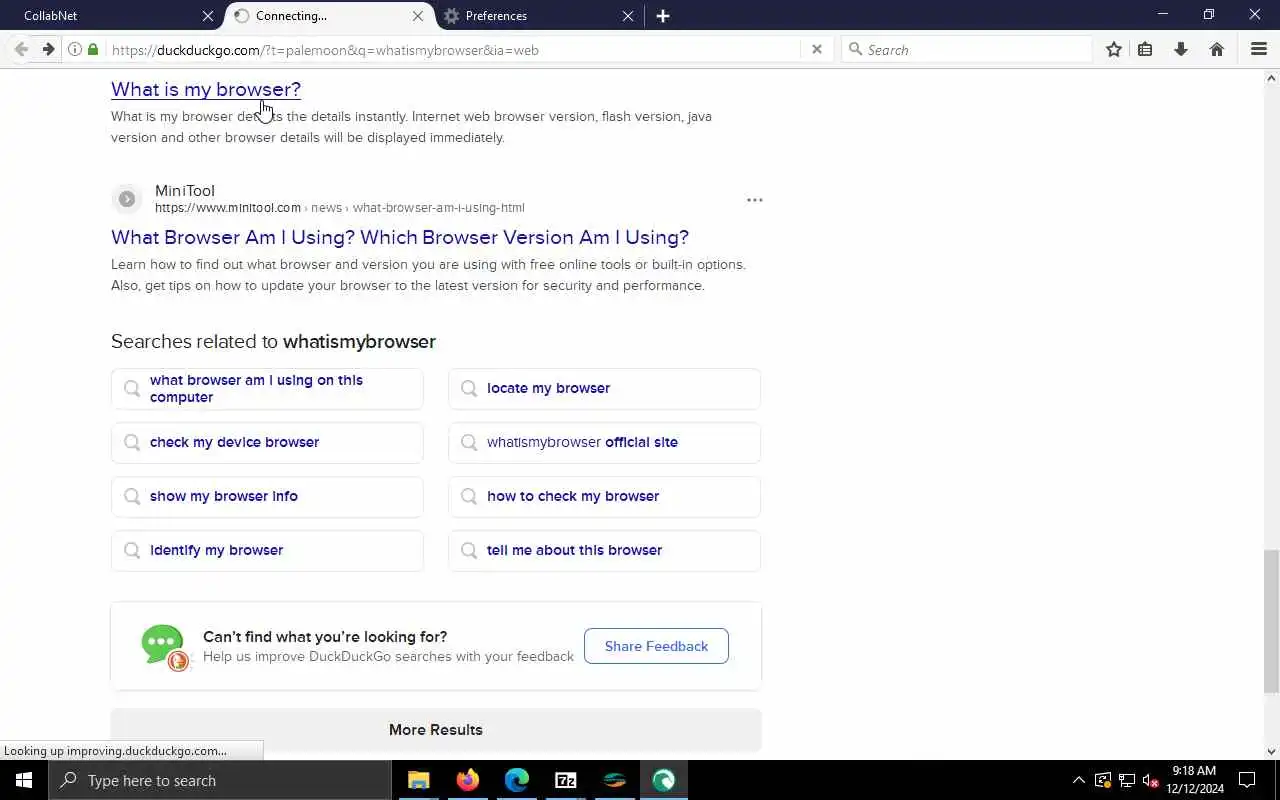
Task: Show hidden system tray icons
Action: (x=1078, y=780)
